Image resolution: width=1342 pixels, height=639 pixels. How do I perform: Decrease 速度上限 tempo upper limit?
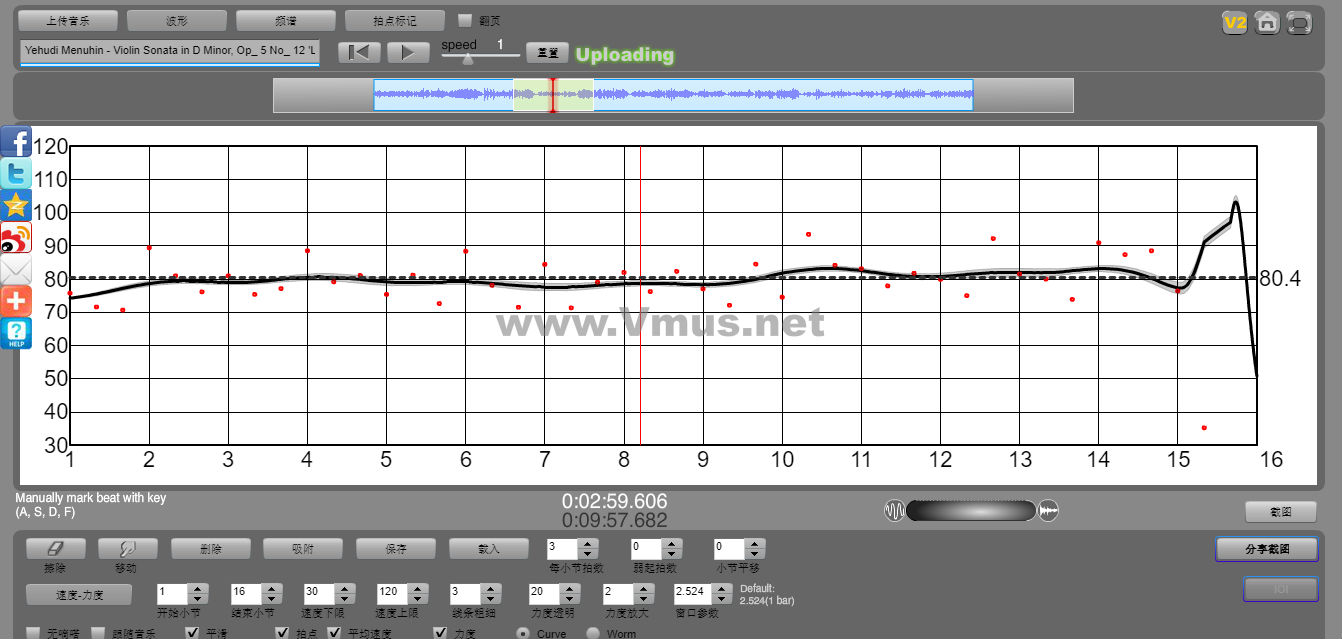click(419, 597)
